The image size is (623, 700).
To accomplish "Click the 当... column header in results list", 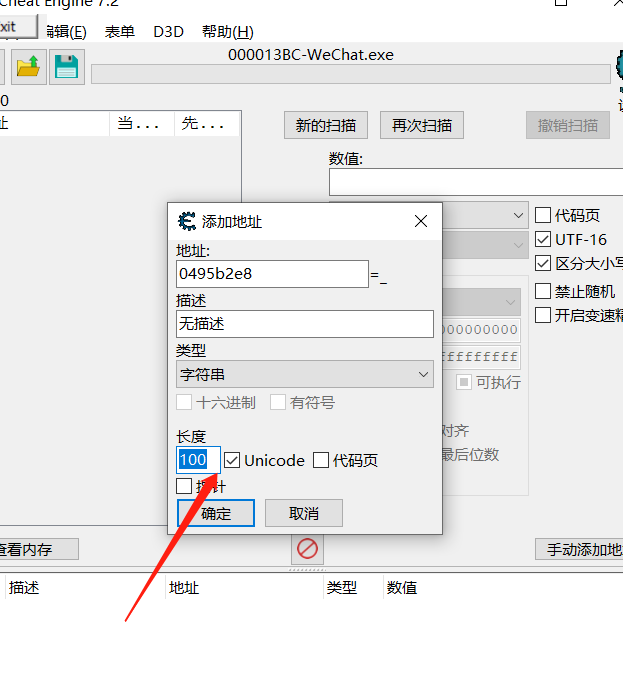I will (141, 124).
